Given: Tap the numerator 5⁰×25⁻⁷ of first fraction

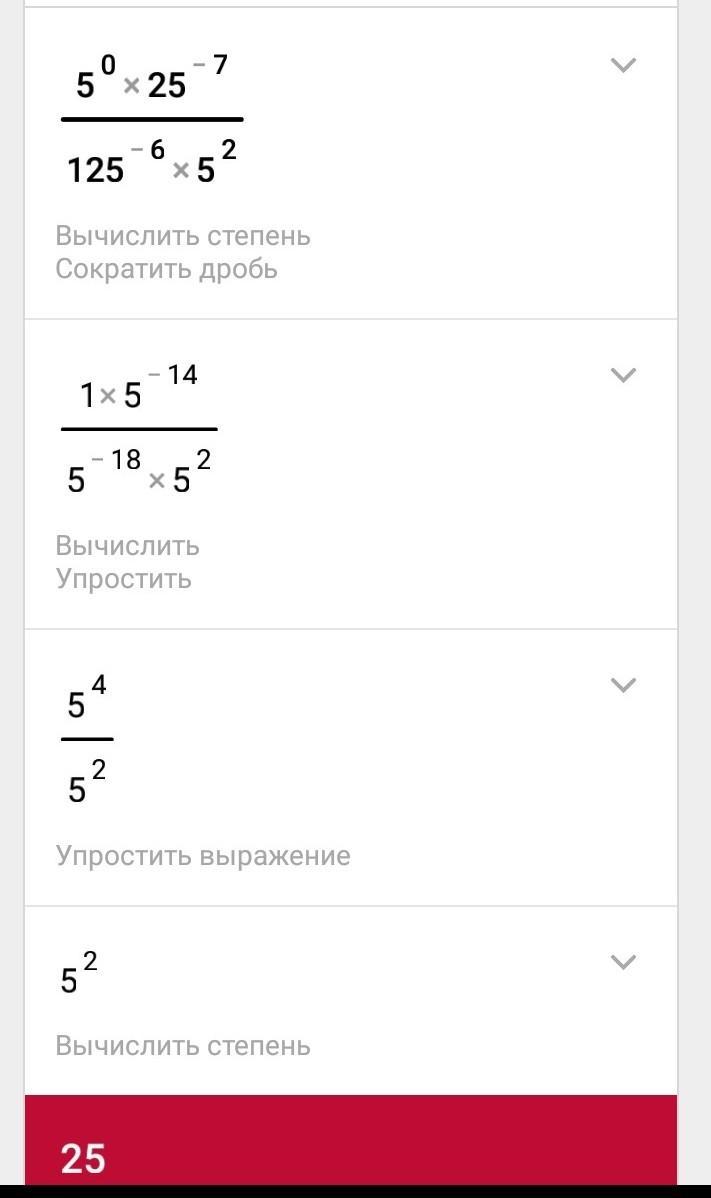Looking at the screenshot, I should 151,82.
